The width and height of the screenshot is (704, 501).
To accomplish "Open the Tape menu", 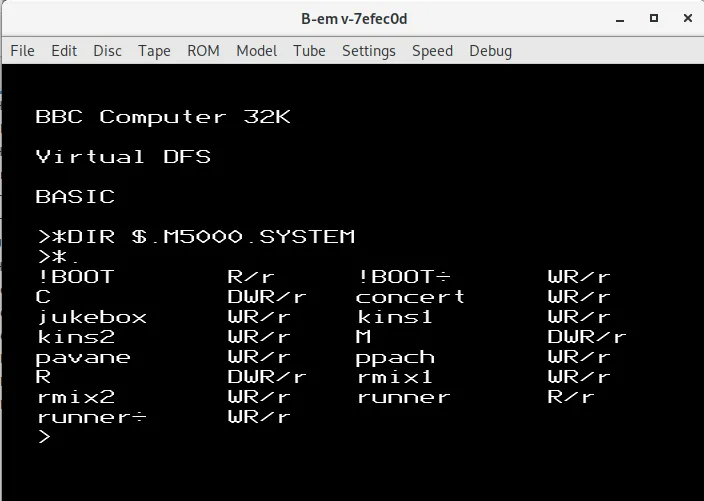I will click(154, 51).
